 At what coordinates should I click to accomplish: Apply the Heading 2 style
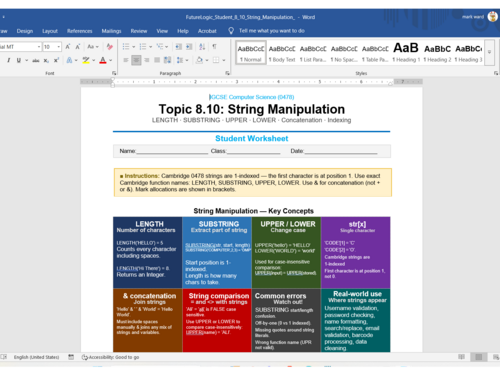[x=437, y=52]
